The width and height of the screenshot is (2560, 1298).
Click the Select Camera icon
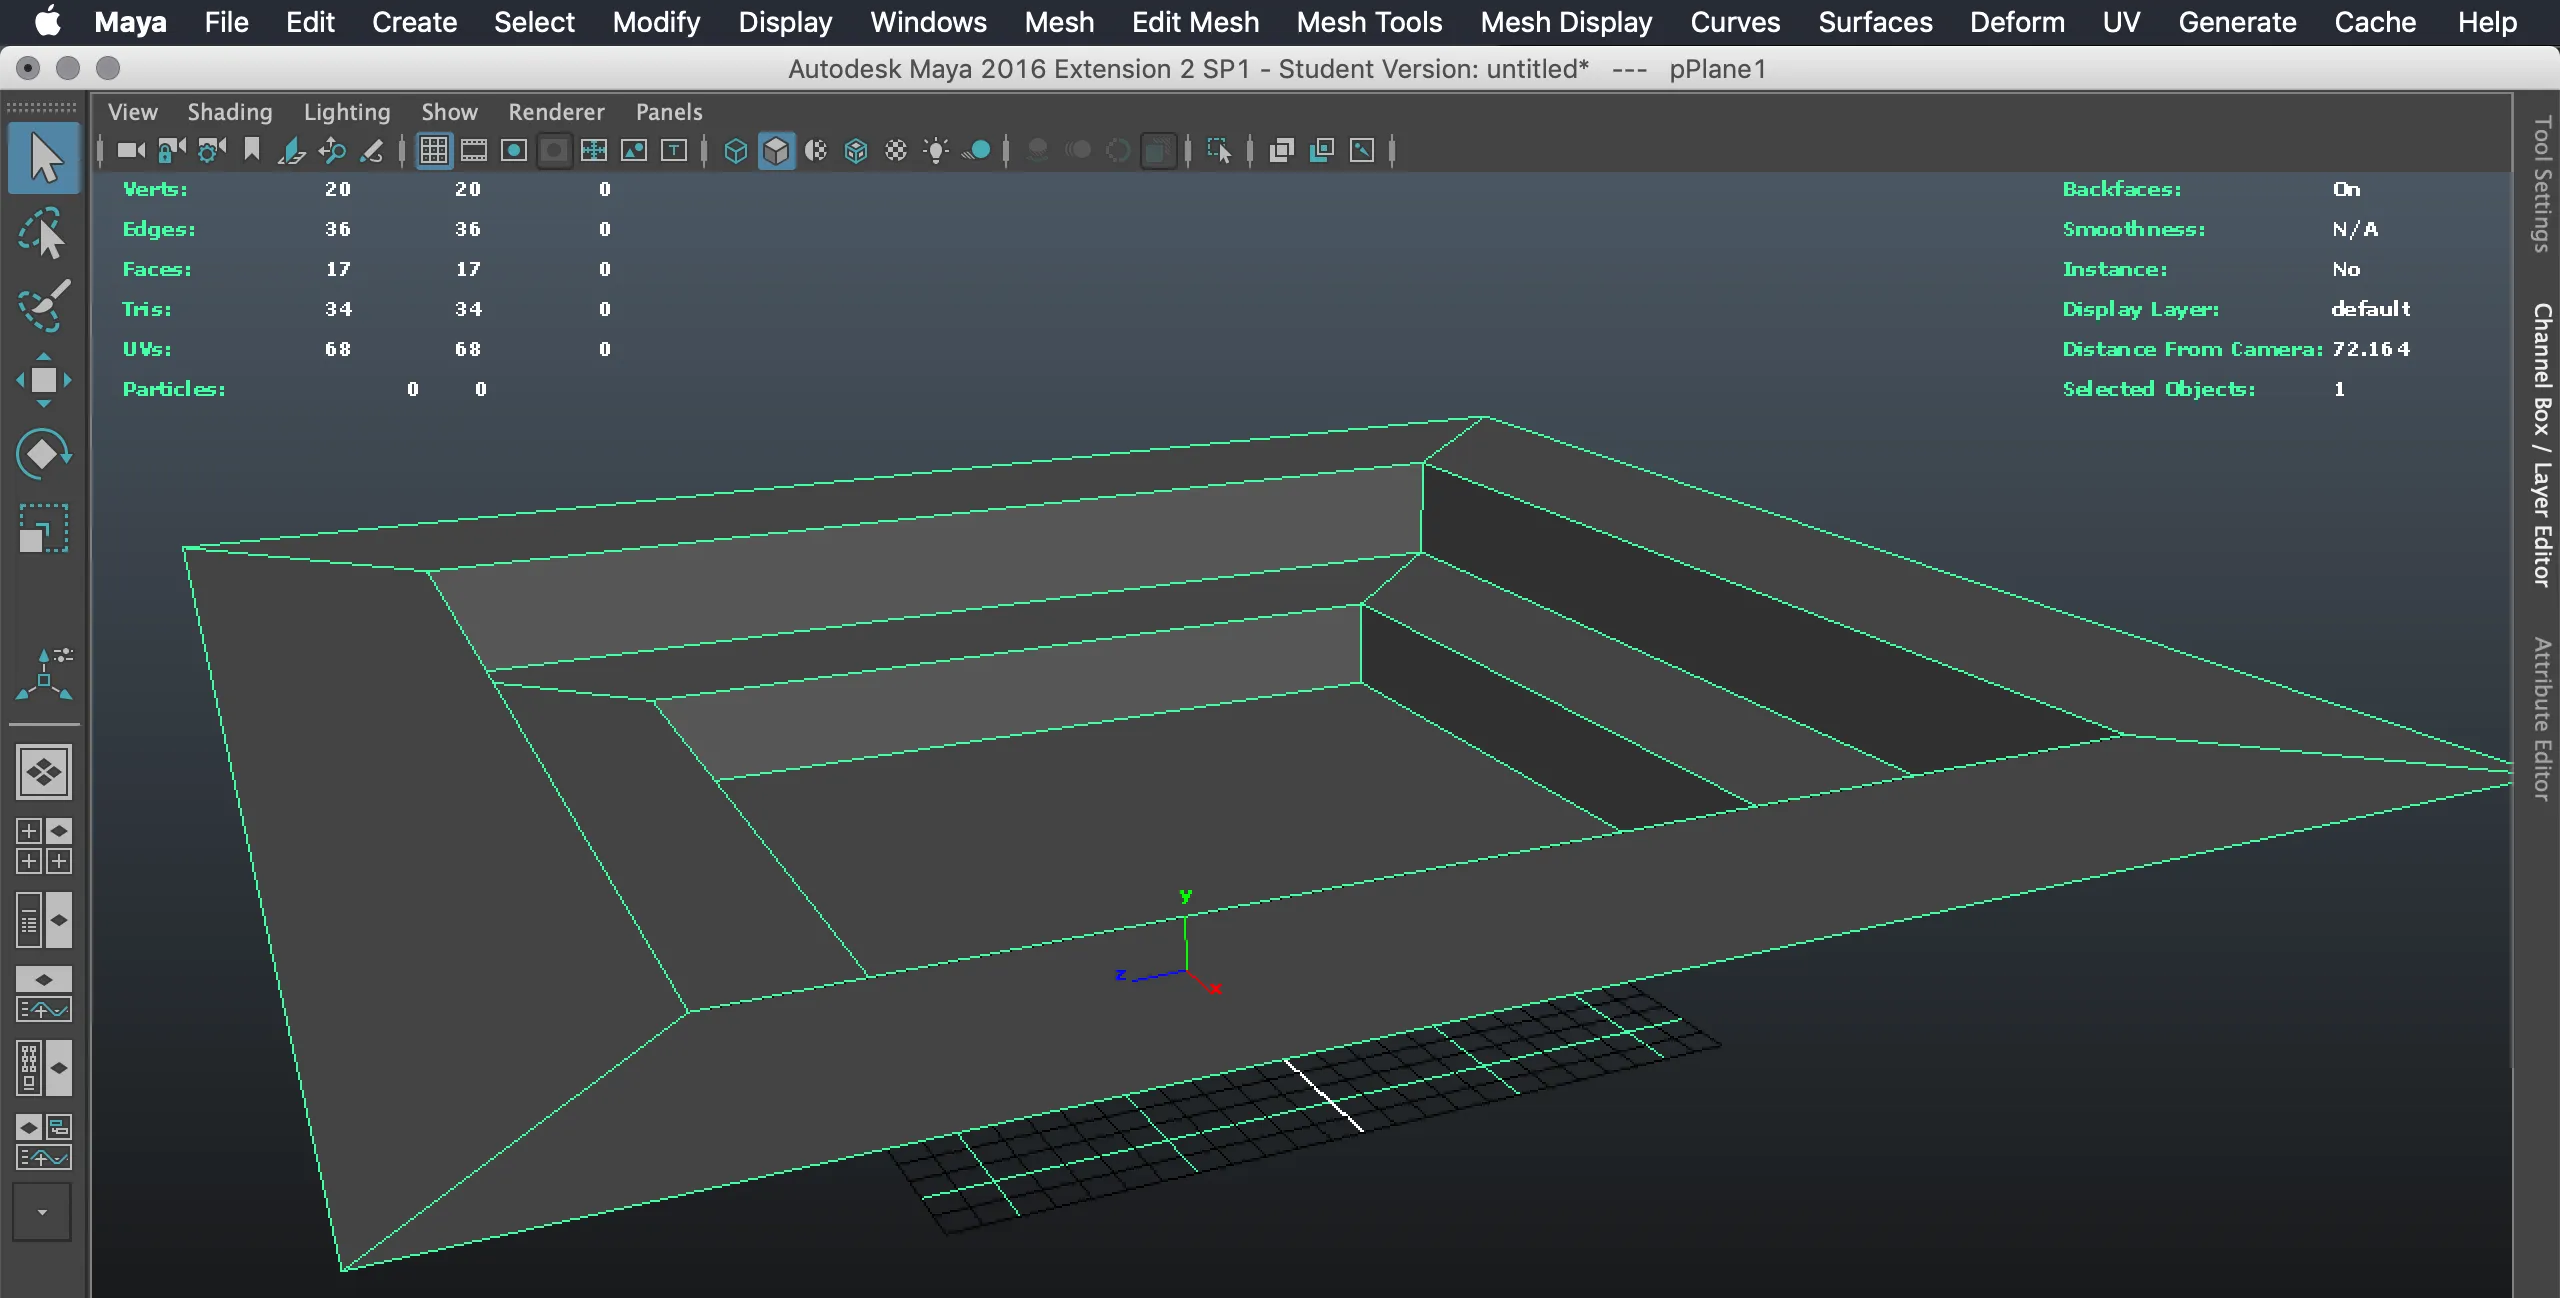click(131, 151)
